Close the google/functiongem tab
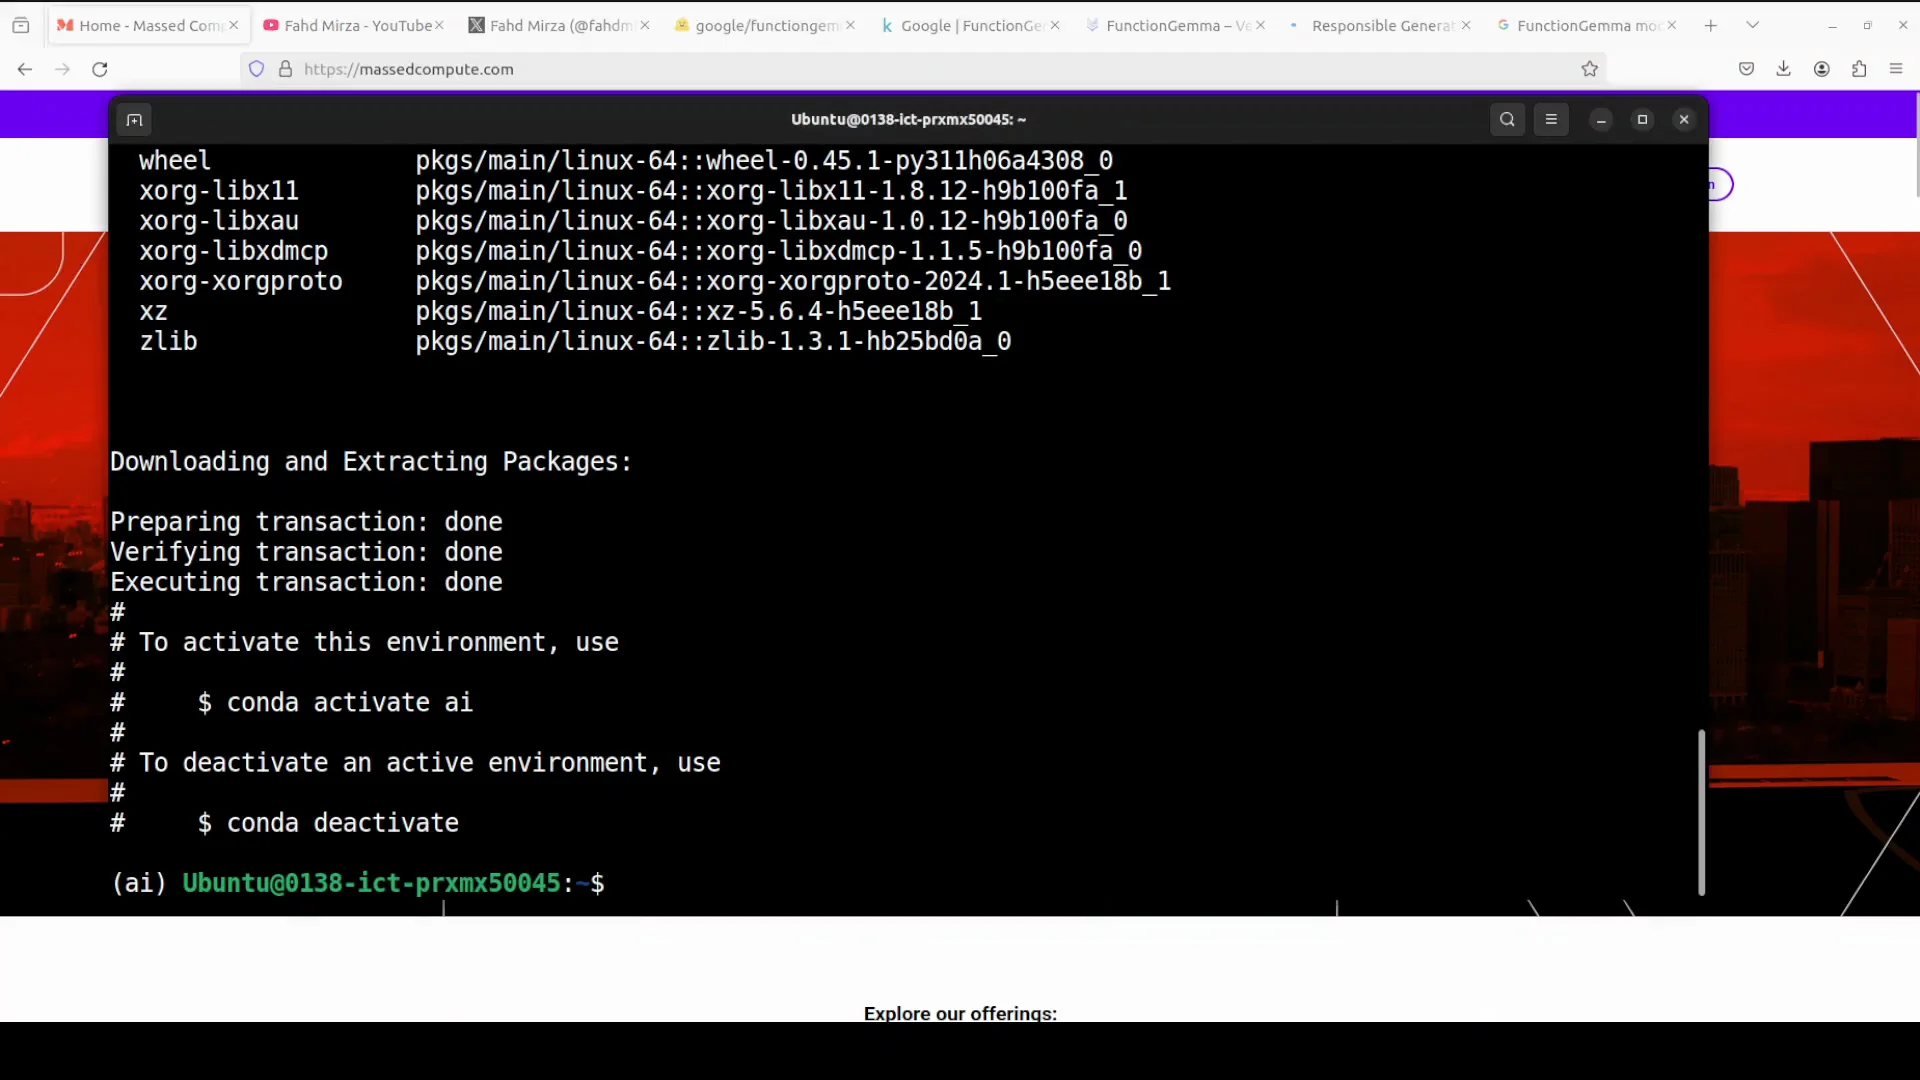This screenshot has width=1920, height=1080. click(x=849, y=25)
